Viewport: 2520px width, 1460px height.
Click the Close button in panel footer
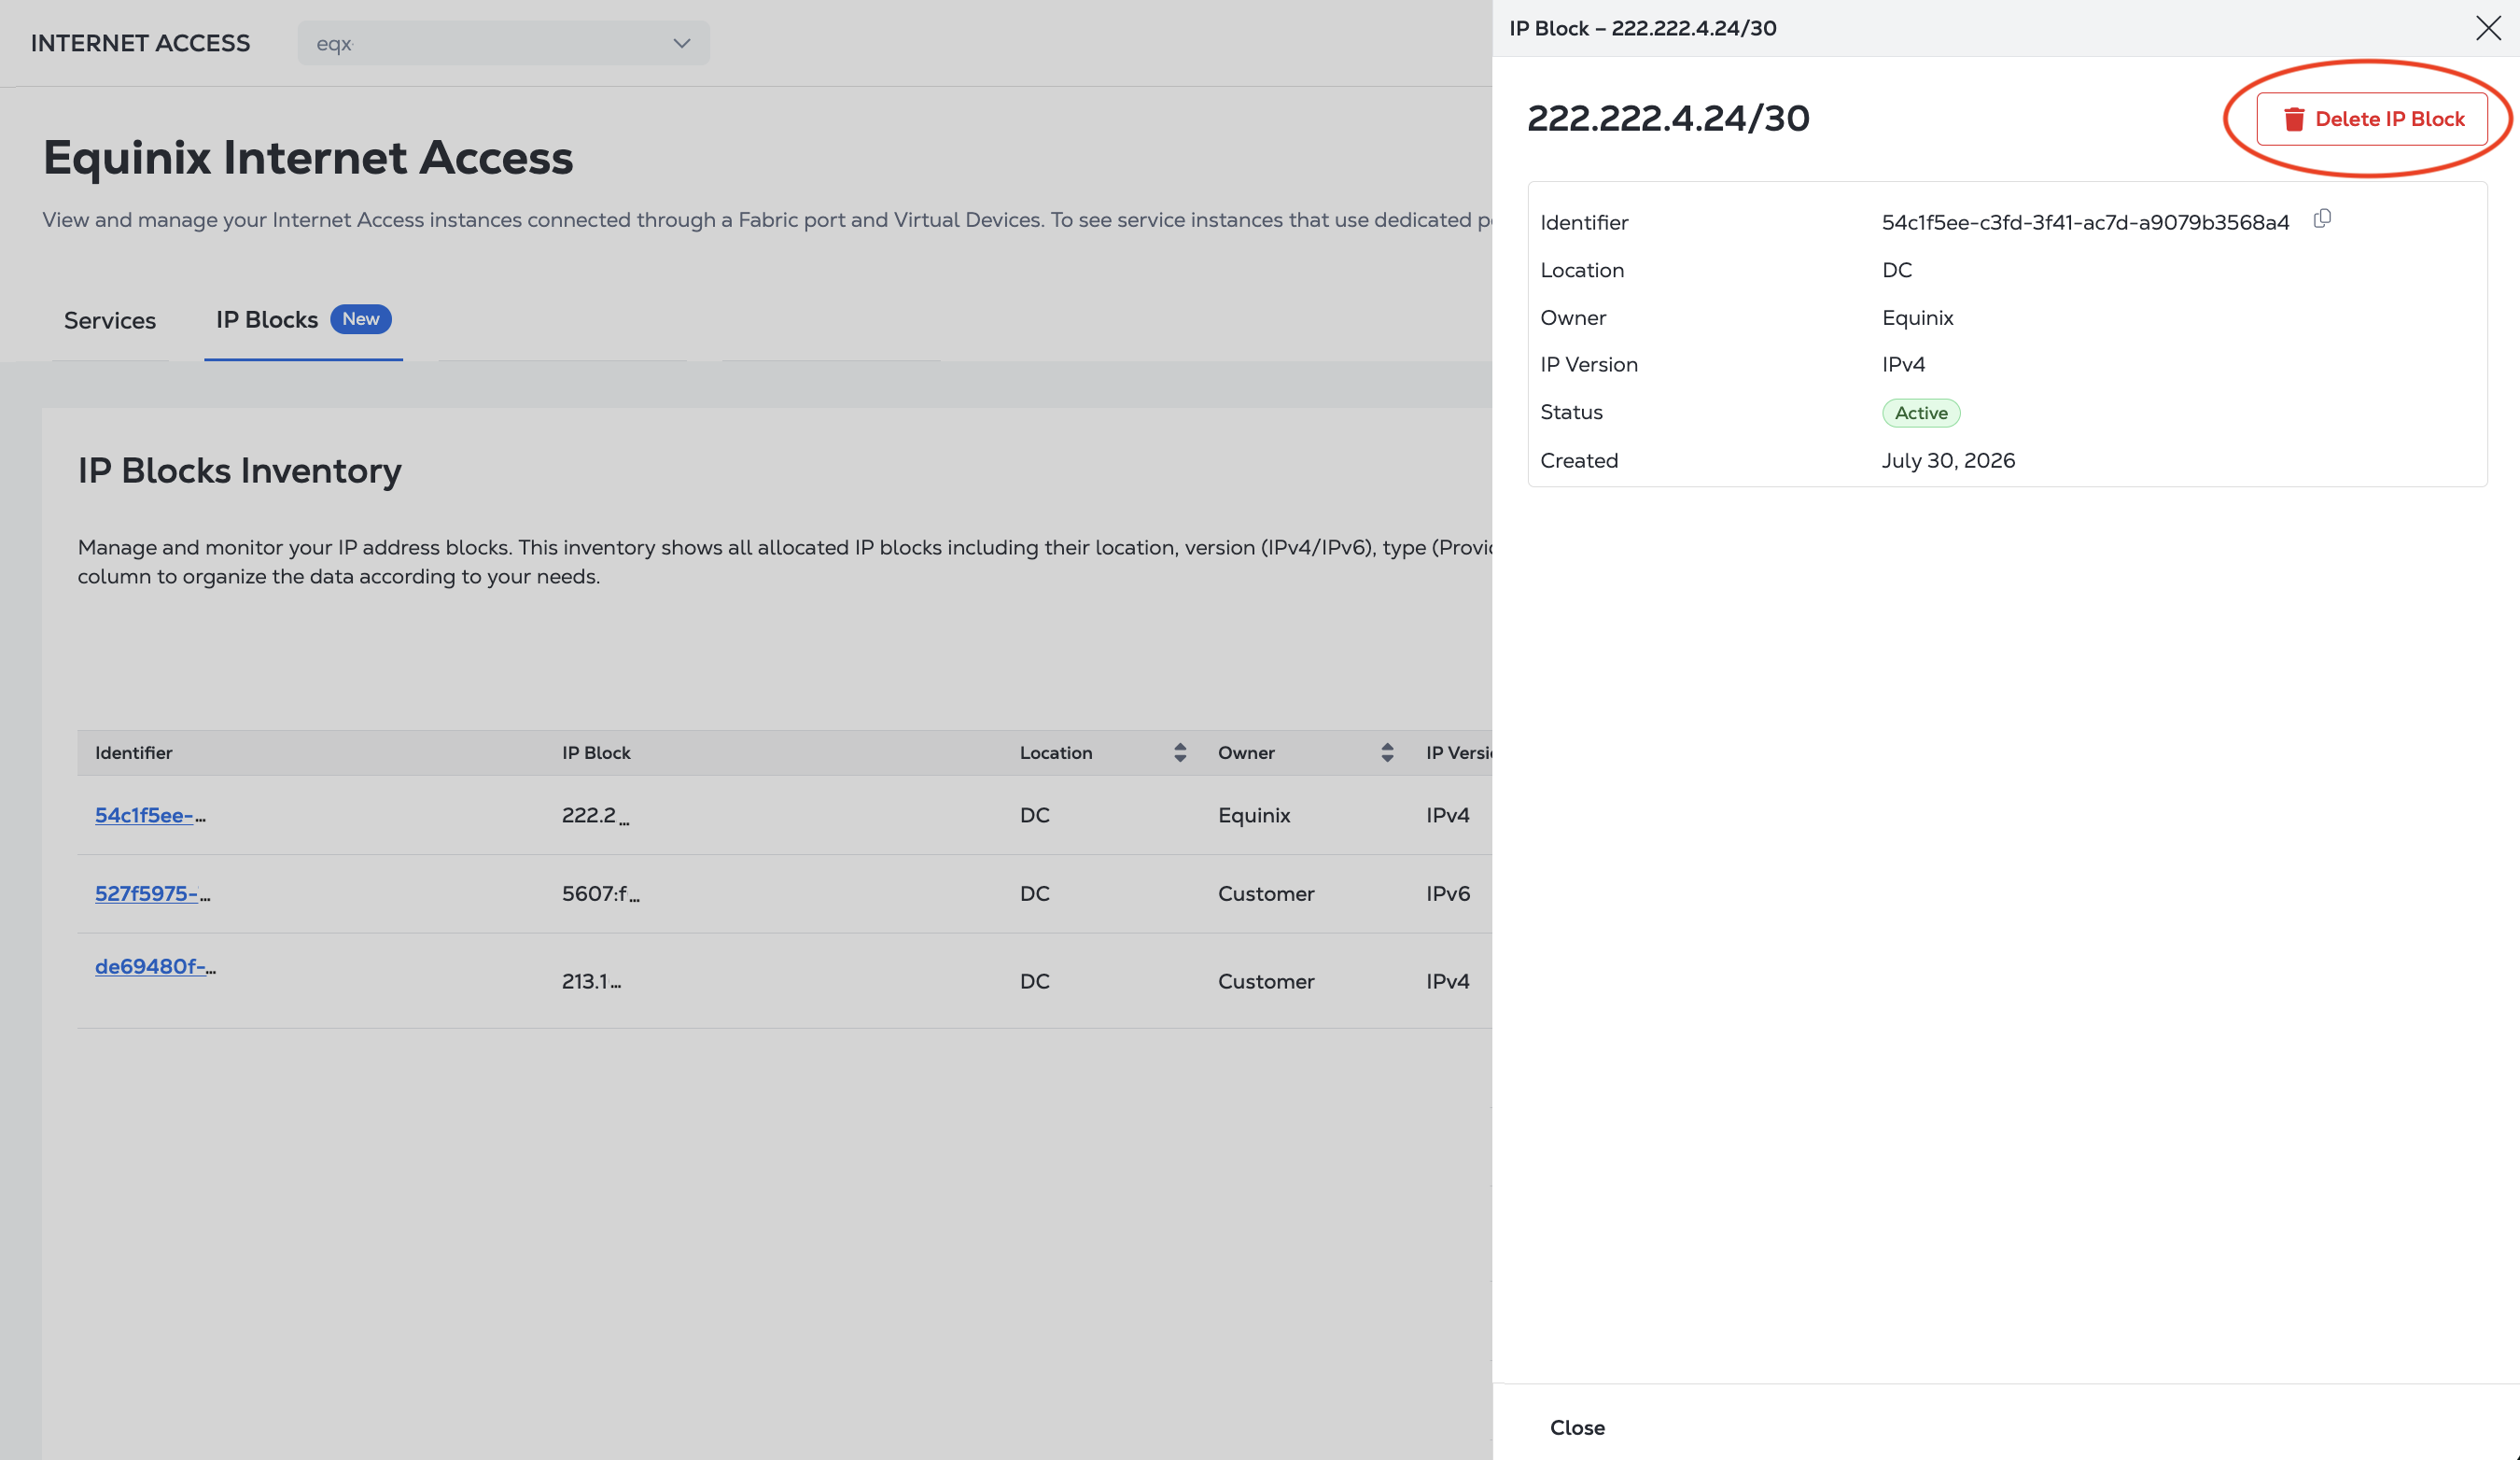click(1577, 1427)
